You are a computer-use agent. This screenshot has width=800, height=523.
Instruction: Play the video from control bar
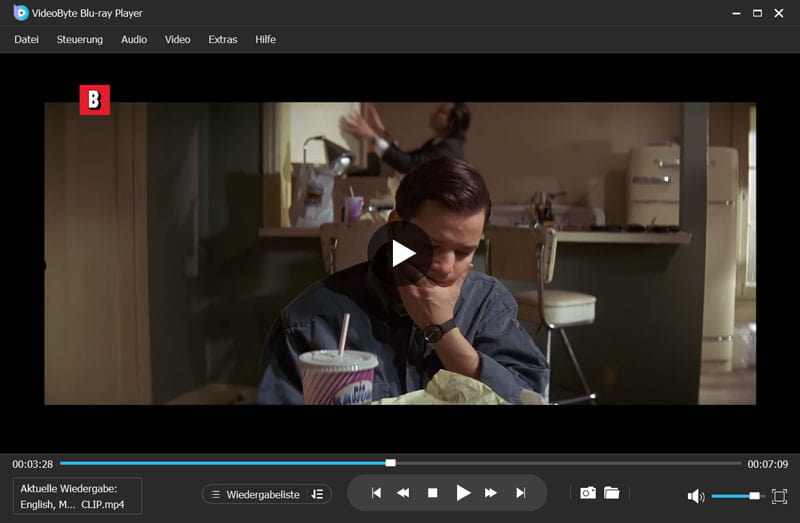(x=463, y=493)
